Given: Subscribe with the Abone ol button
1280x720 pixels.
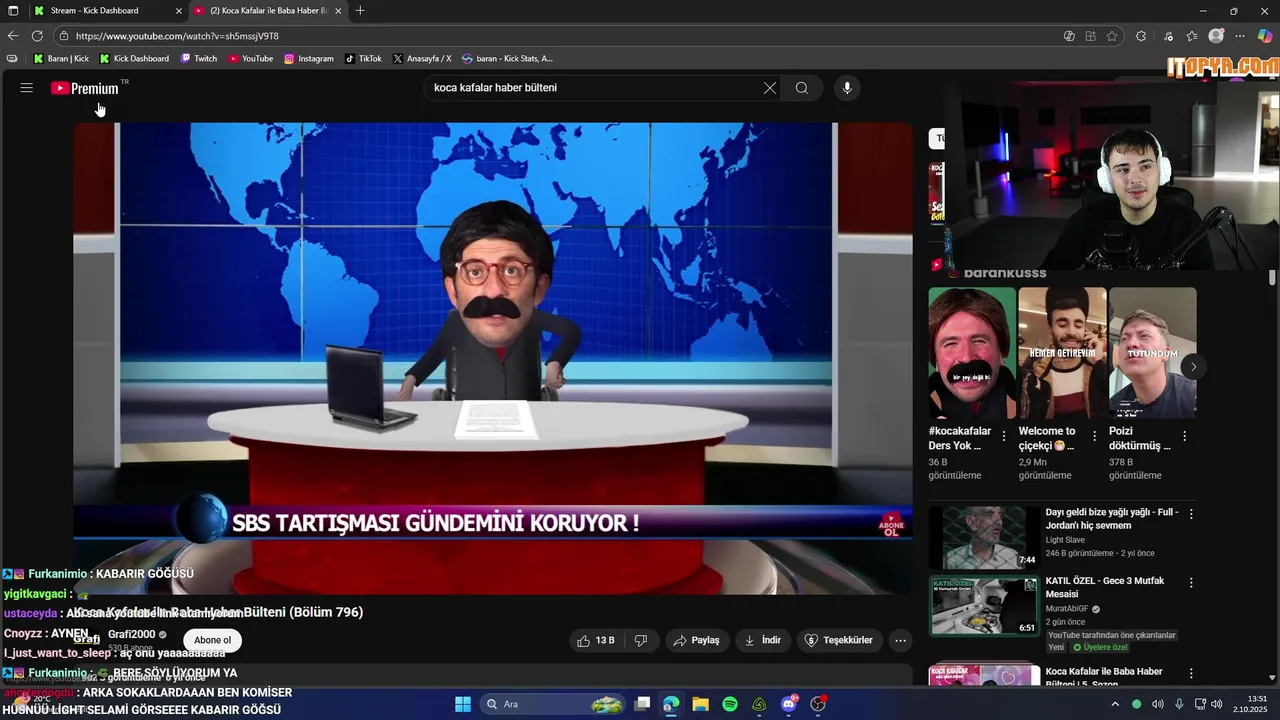Looking at the screenshot, I should [212, 640].
